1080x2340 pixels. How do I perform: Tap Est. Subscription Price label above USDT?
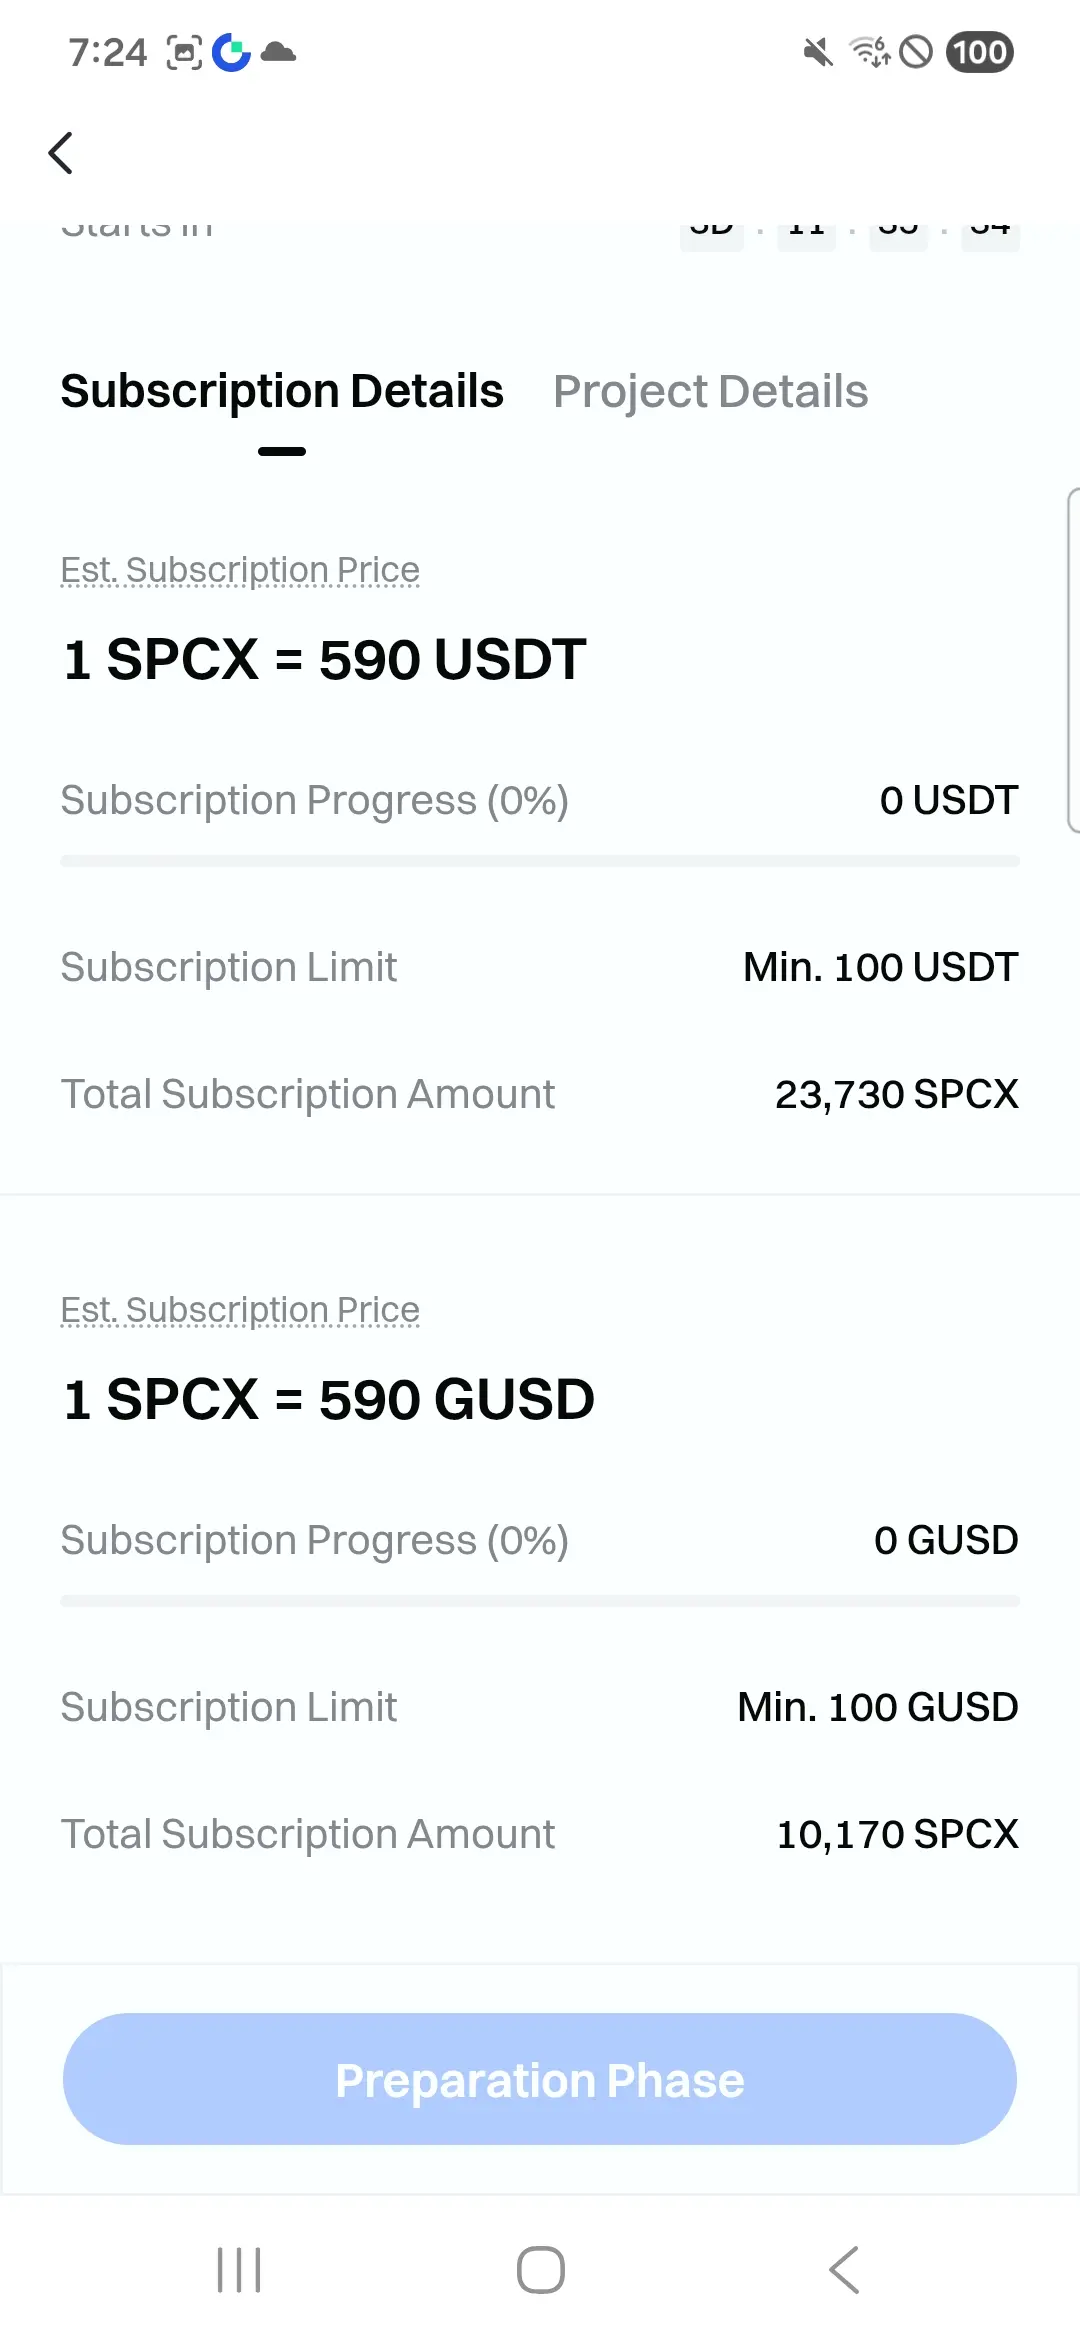point(240,570)
